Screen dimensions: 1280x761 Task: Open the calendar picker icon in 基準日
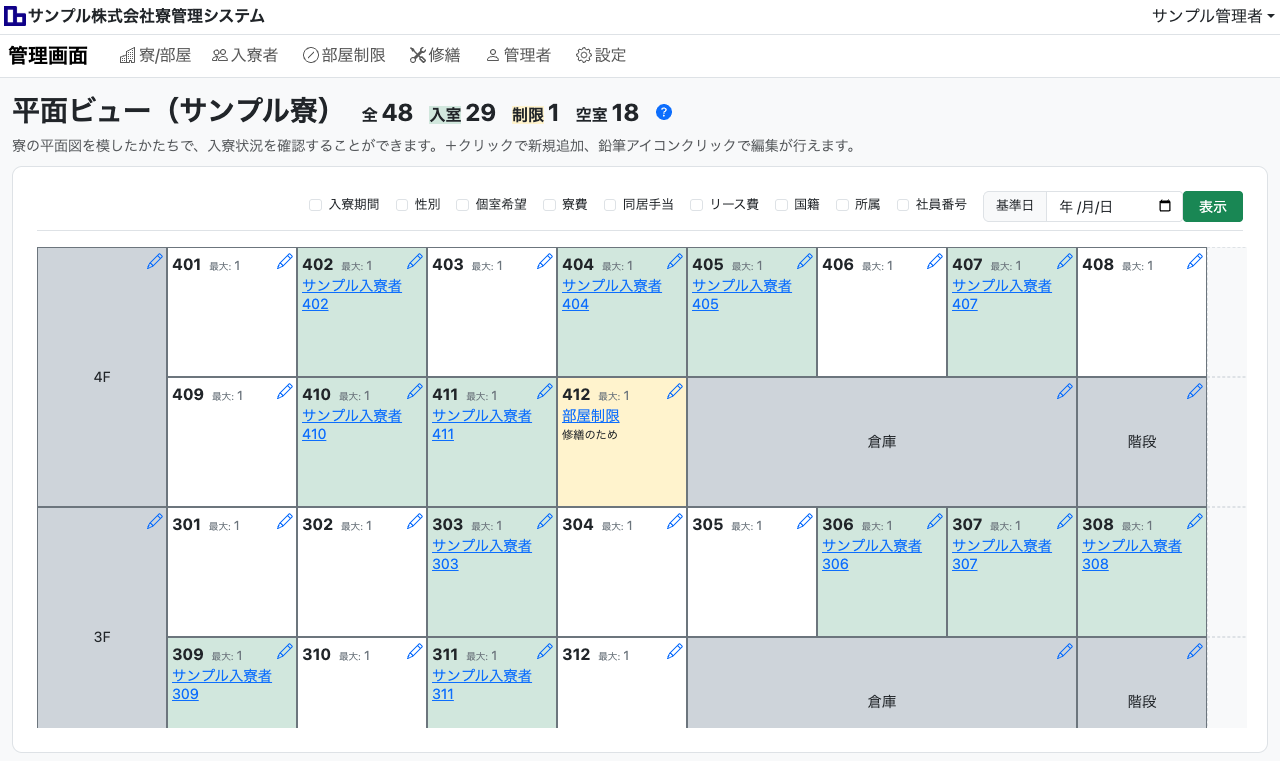1164,206
